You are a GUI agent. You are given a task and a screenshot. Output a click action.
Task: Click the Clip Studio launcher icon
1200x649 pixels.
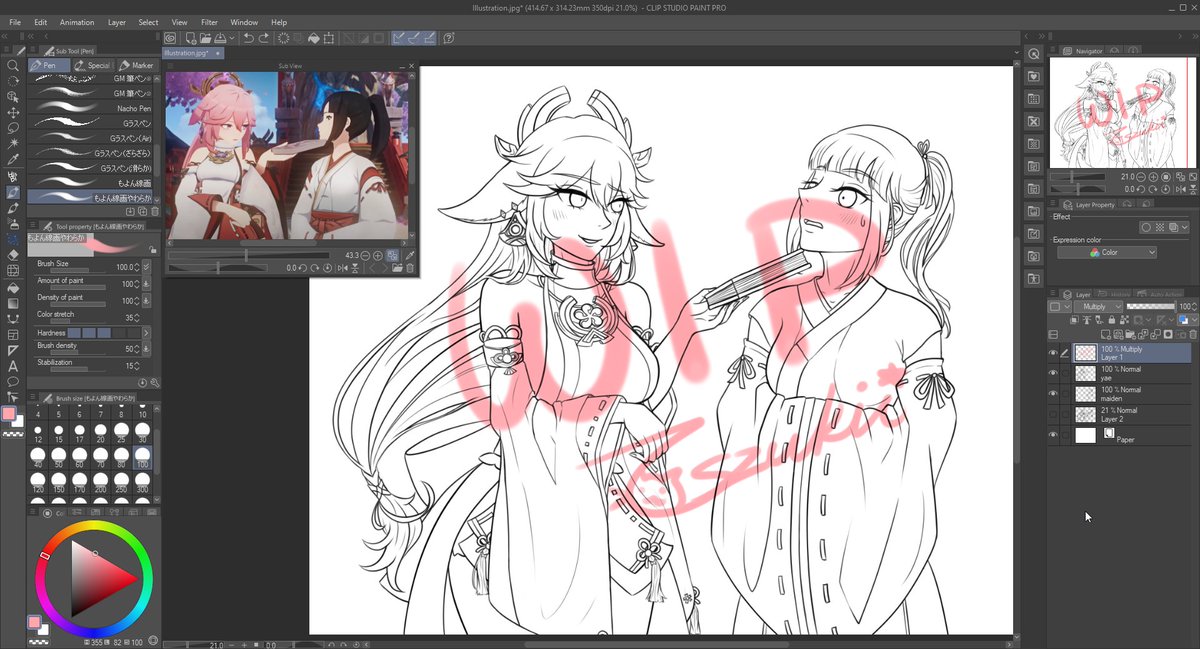click(170, 38)
